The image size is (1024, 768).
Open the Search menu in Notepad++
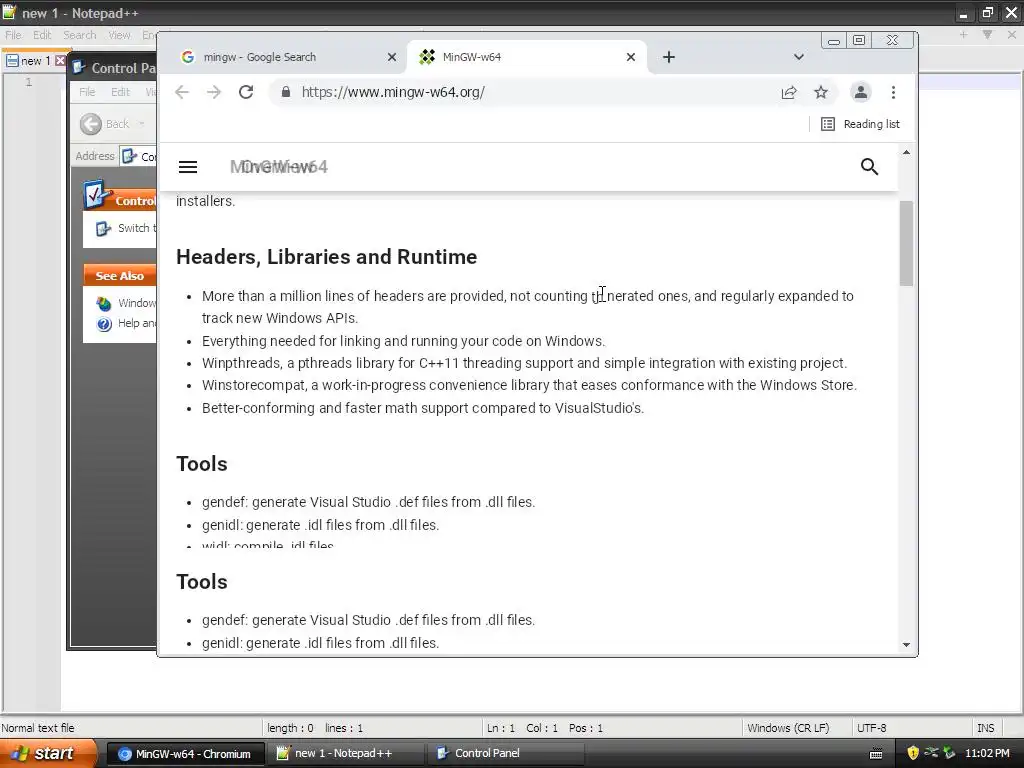tap(80, 35)
